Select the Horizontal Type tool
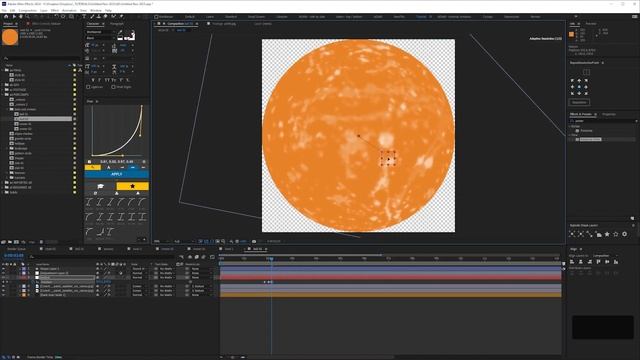The width and height of the screenshot is (640, 360). click(x=84, y=17)
